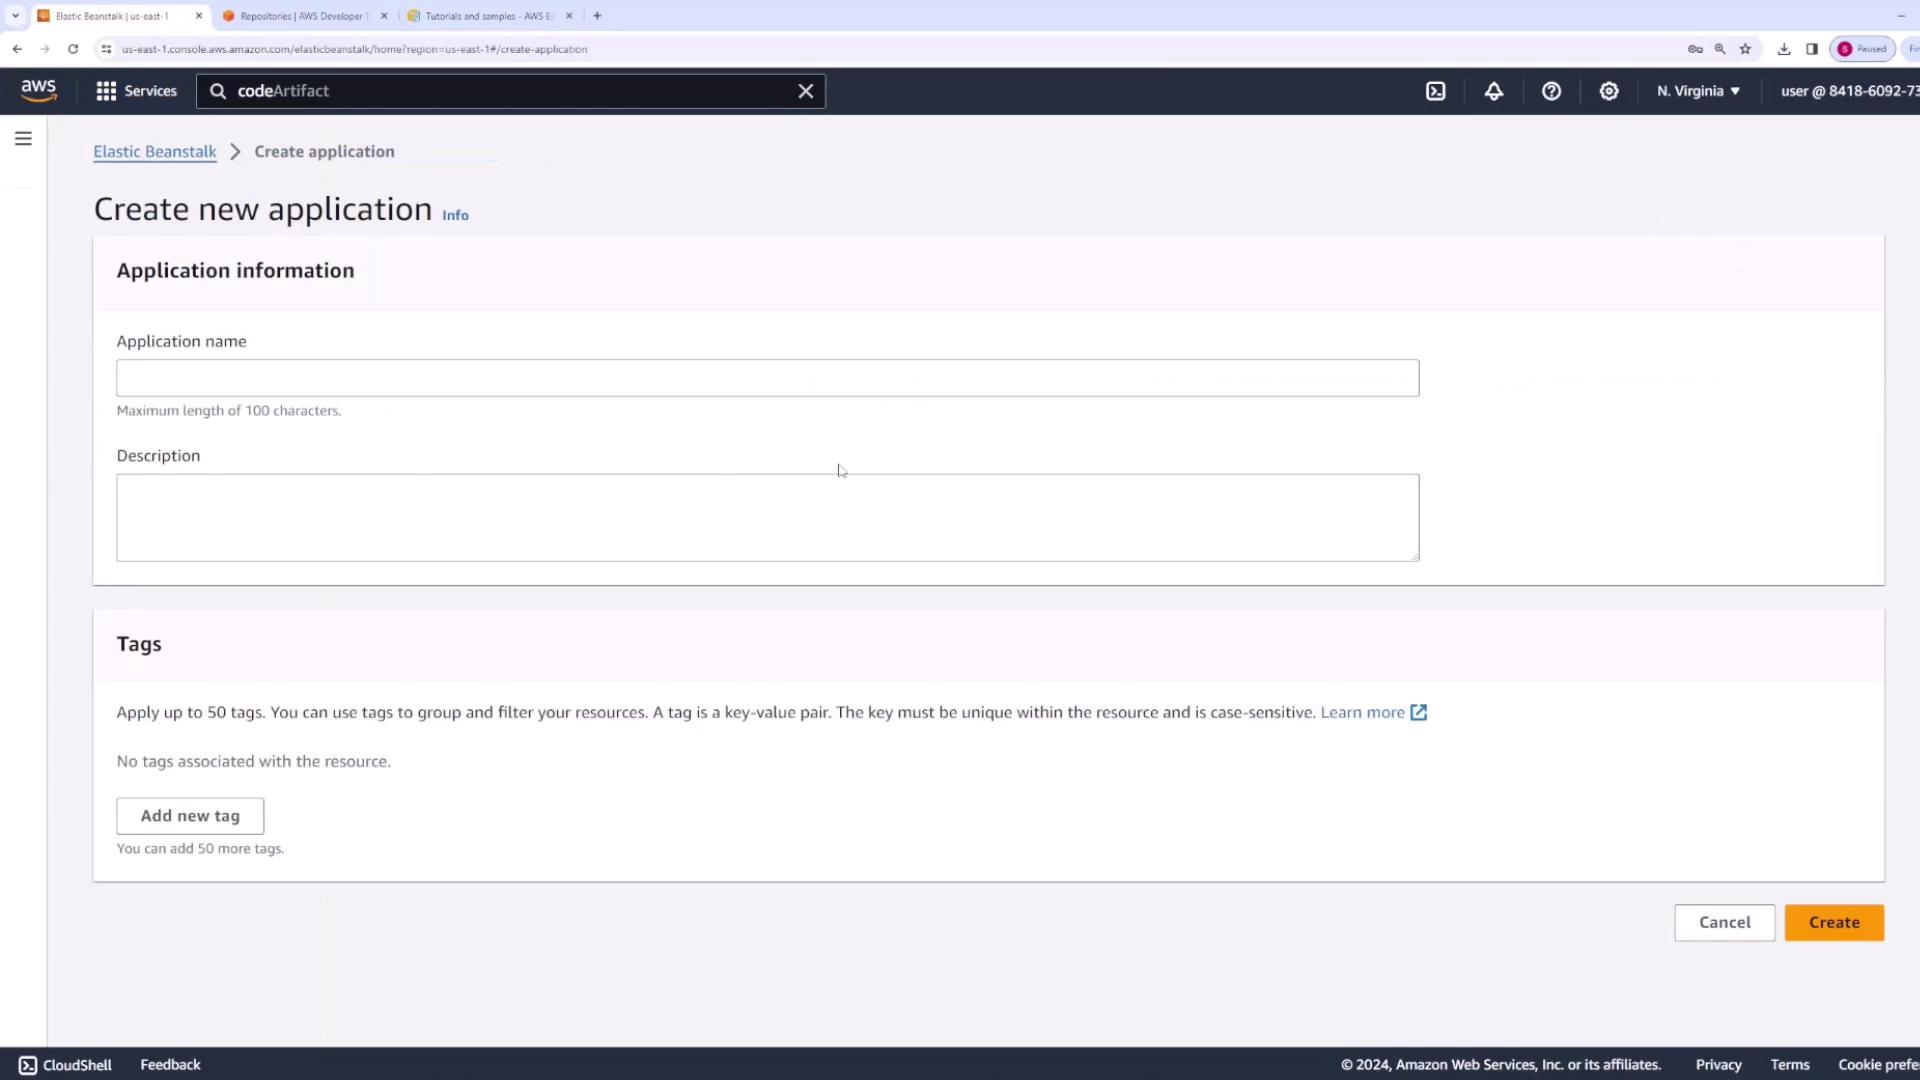
Task: Click inside the Description text area
Action: [767, 517]
